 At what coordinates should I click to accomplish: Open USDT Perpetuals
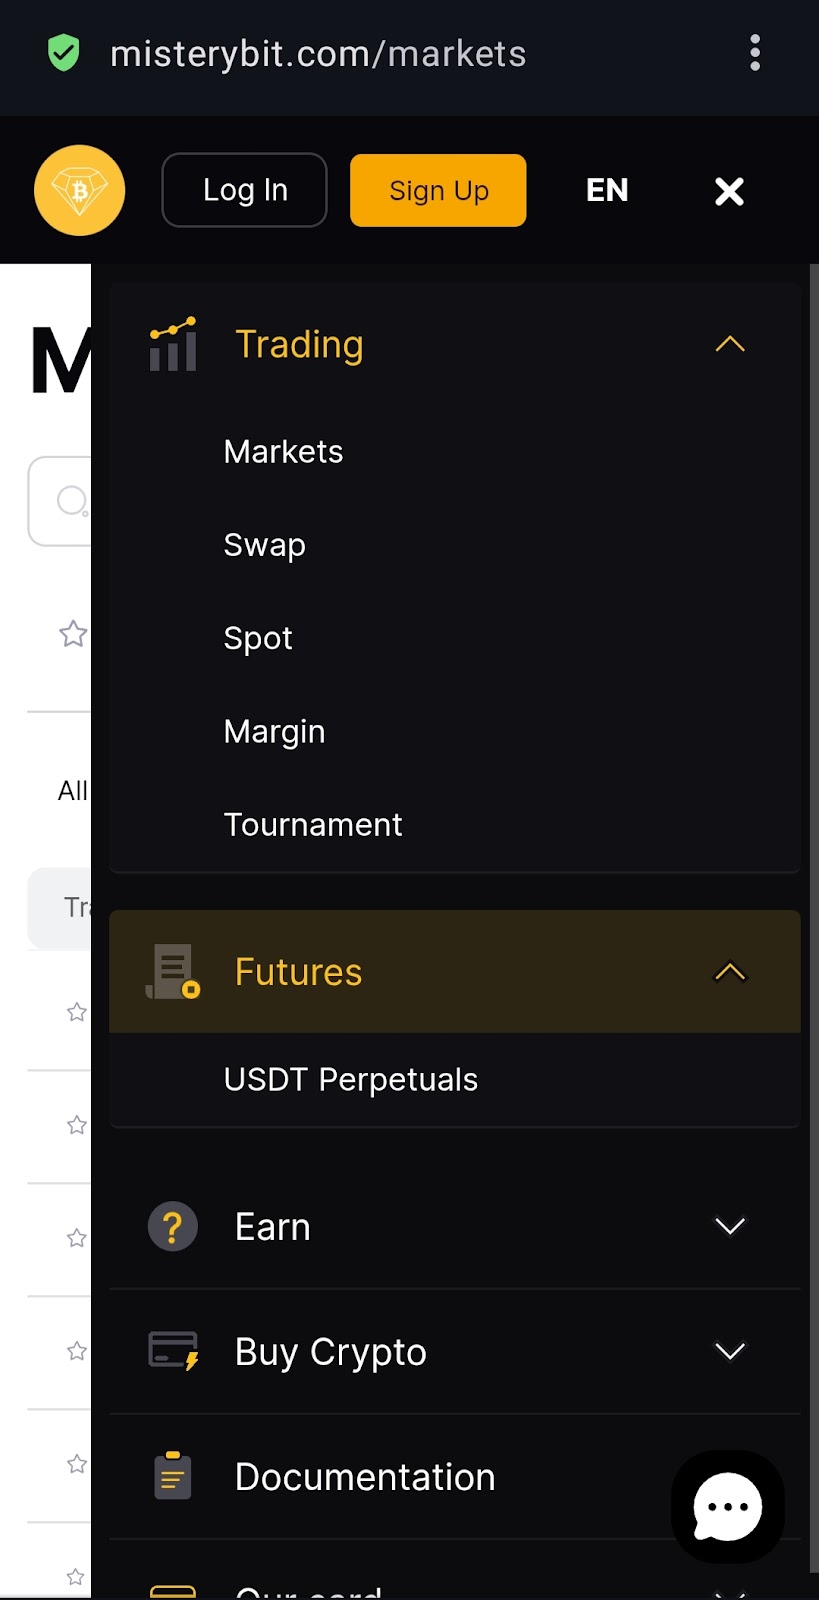click(351, 1080)
